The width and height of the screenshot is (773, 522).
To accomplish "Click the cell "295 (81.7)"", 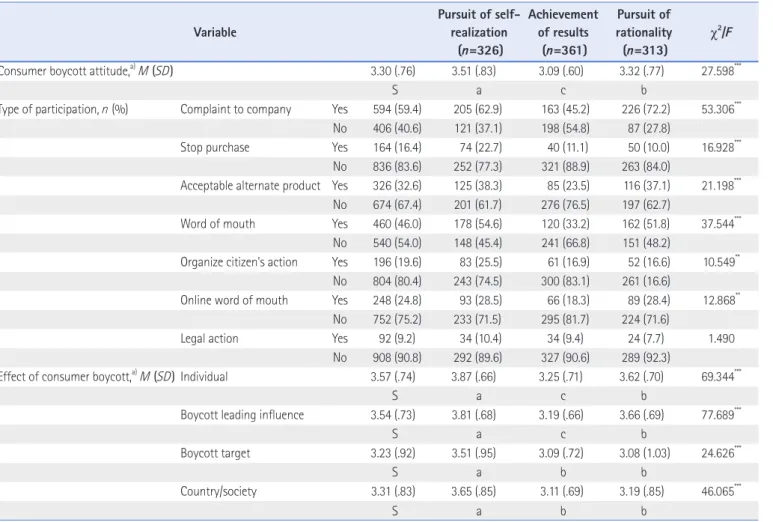I will (565, 319).
